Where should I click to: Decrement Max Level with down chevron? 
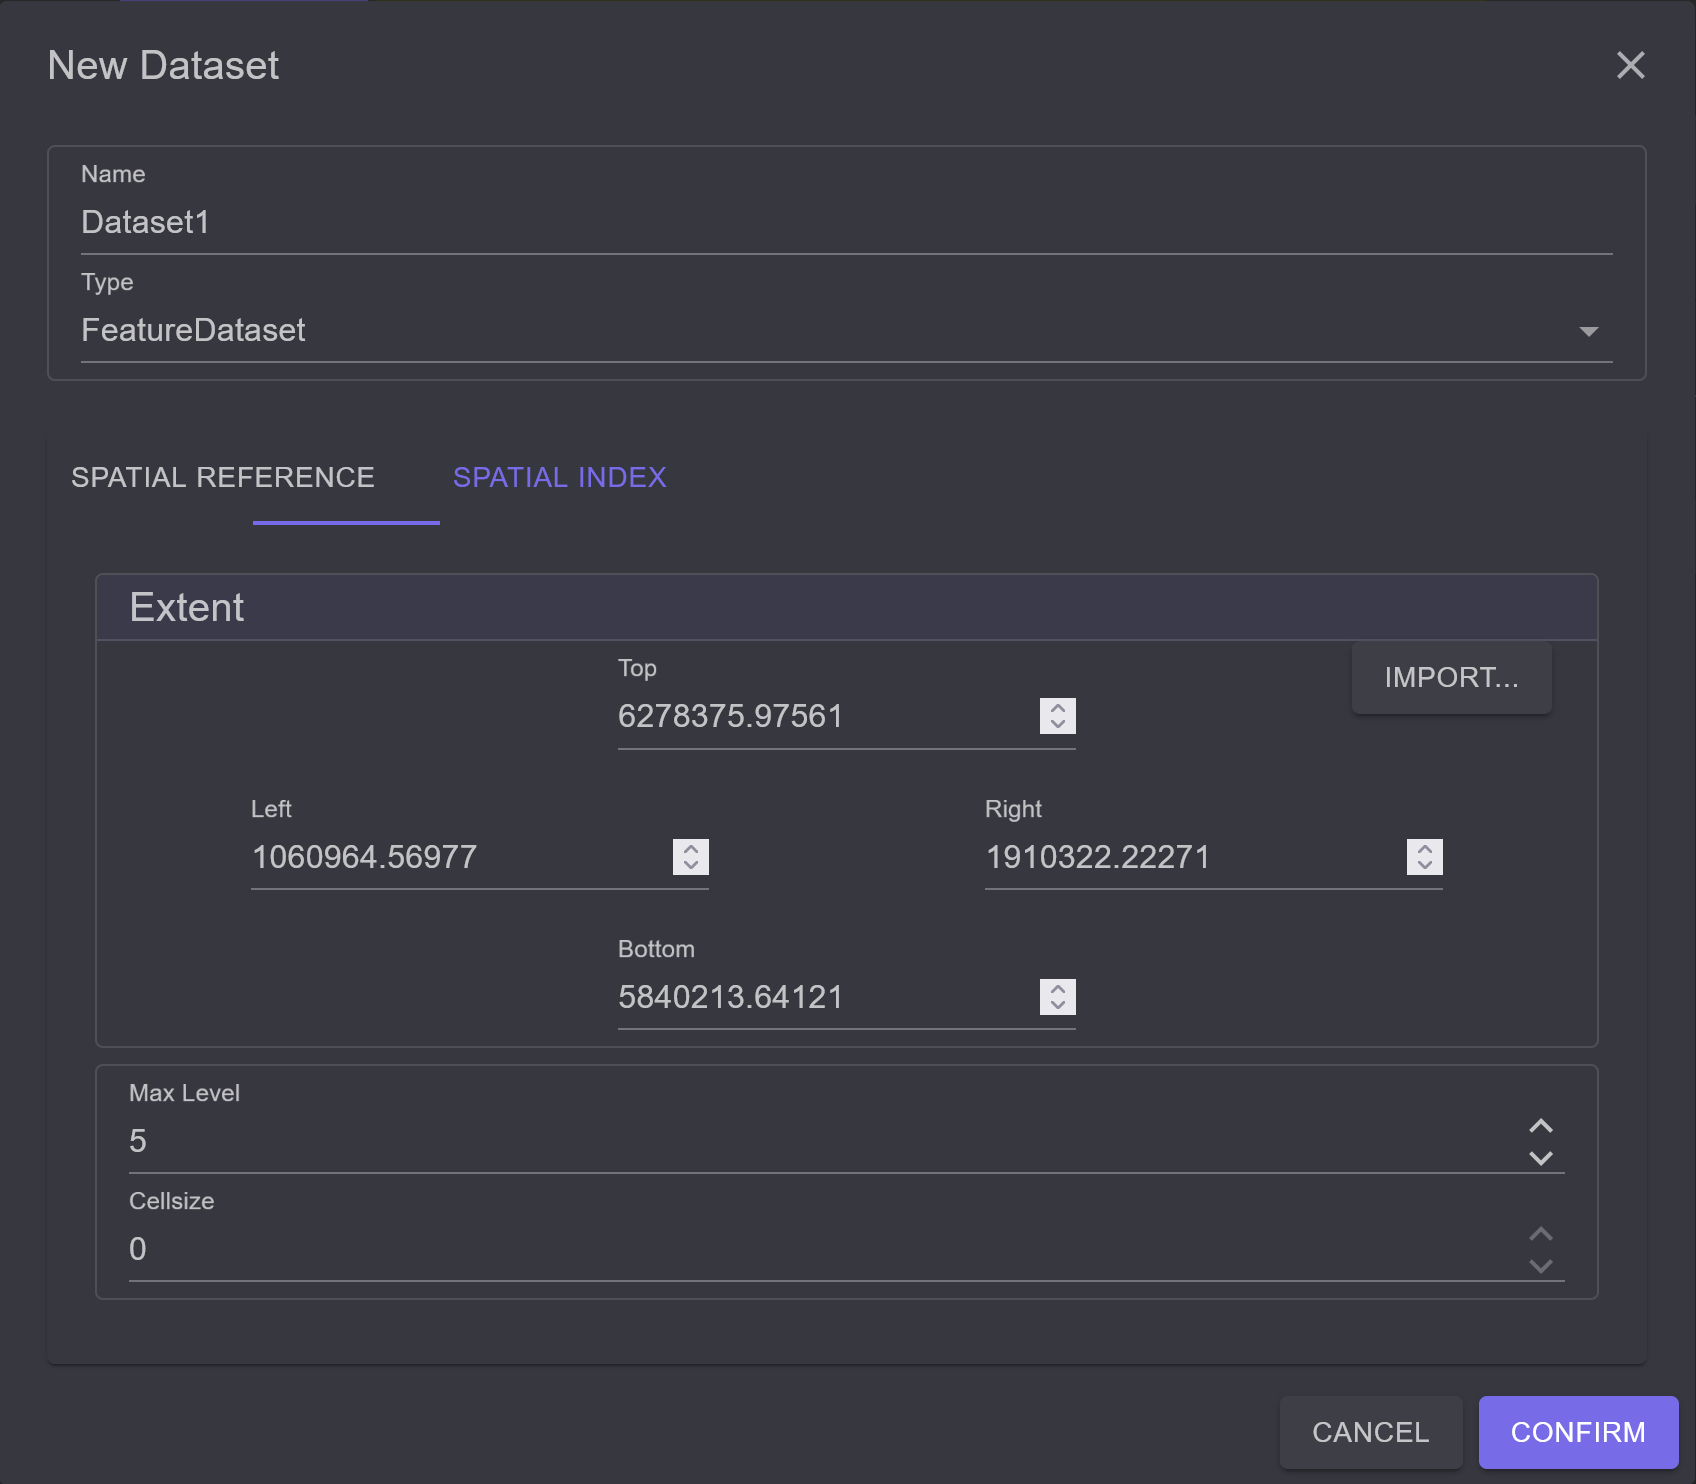(x=1541, y=1158)
